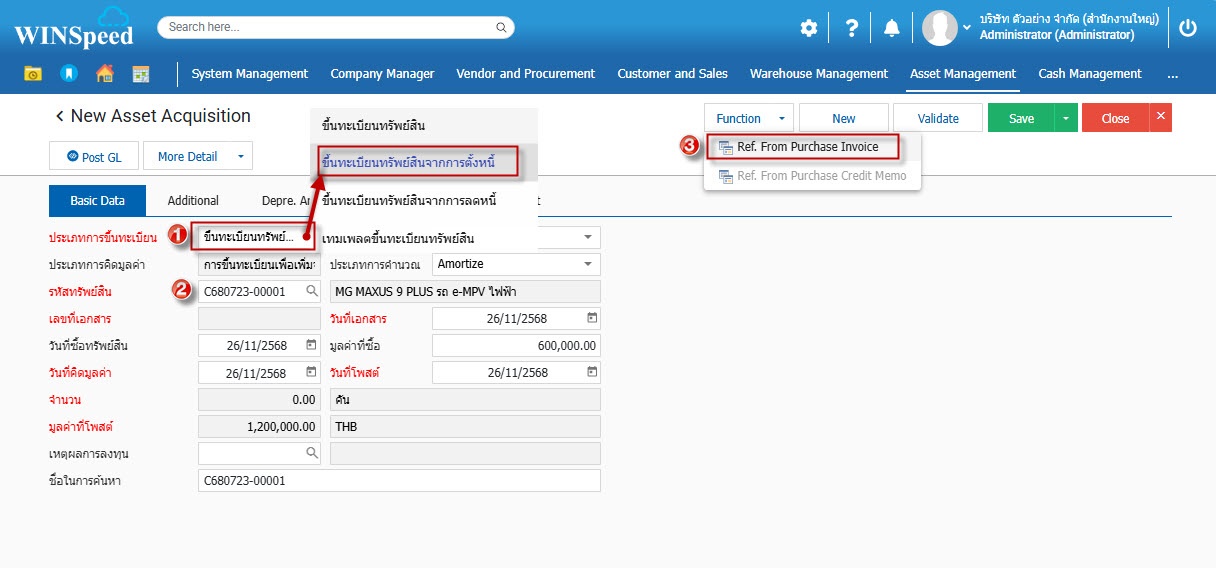Click the calendar grid icon in toolbar
Image resolution: width=1216 pixels, height=568 pixels.
pos(140,74)
